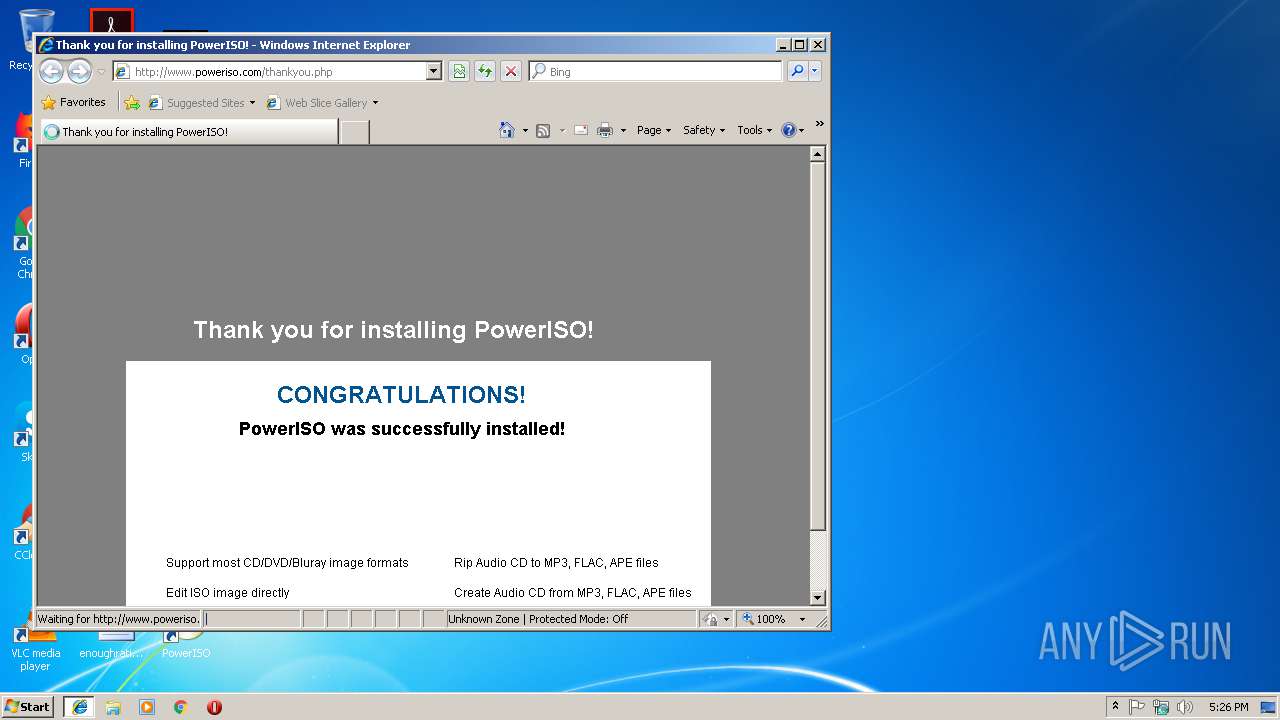Click the 'CONGRATULATIONS!' heading text
Viewport: 1280px width, 720px height.
point(401,395)
